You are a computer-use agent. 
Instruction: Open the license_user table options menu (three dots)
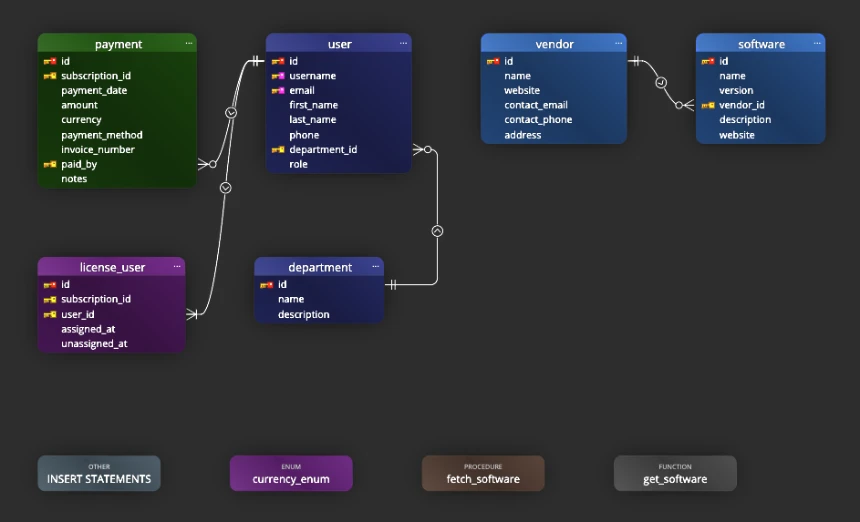click(177, 266)
